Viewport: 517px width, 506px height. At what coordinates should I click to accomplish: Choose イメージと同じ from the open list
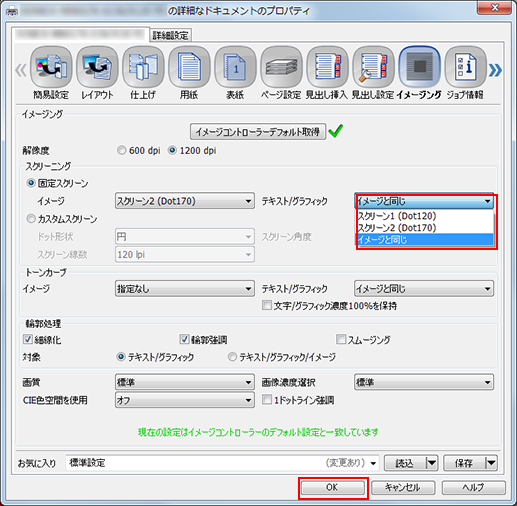pos(425,240)
